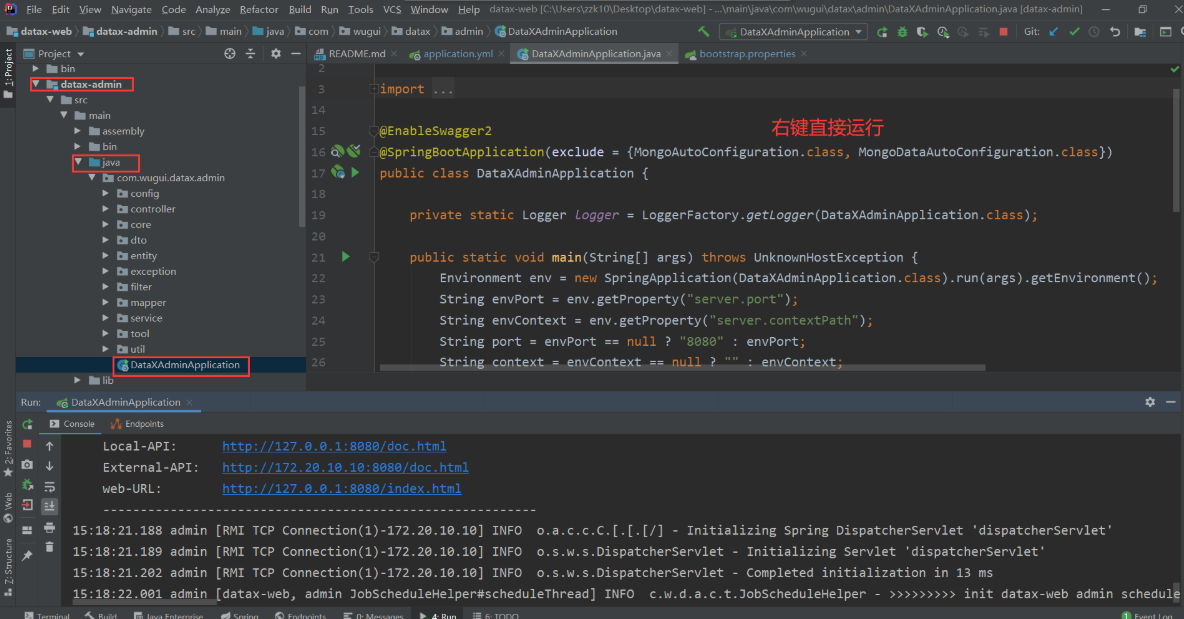The image size is (1184, 619).
Task: Expand the lib folder in Project tree
Action: point(77,380)
